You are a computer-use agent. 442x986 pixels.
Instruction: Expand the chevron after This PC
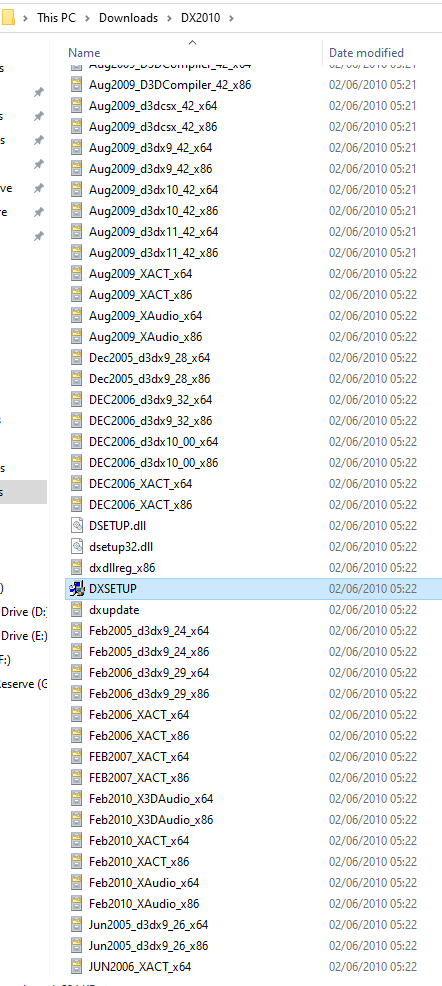pyautogui.click(x=87, y=18)
